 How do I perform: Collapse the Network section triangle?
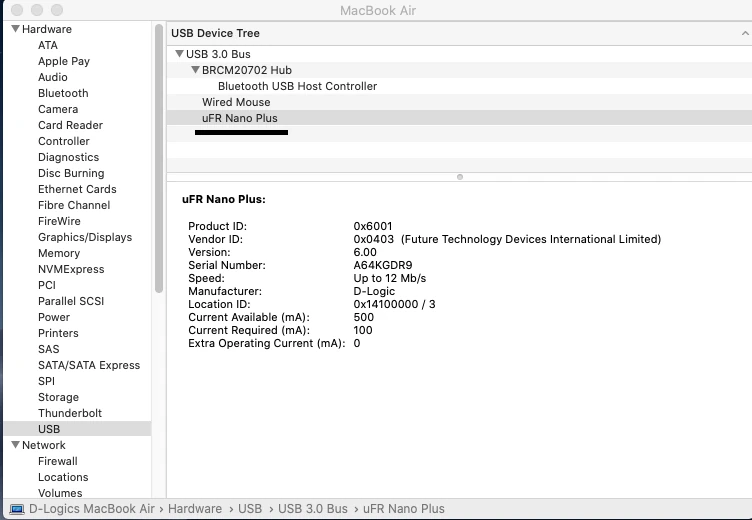(15, 445)
